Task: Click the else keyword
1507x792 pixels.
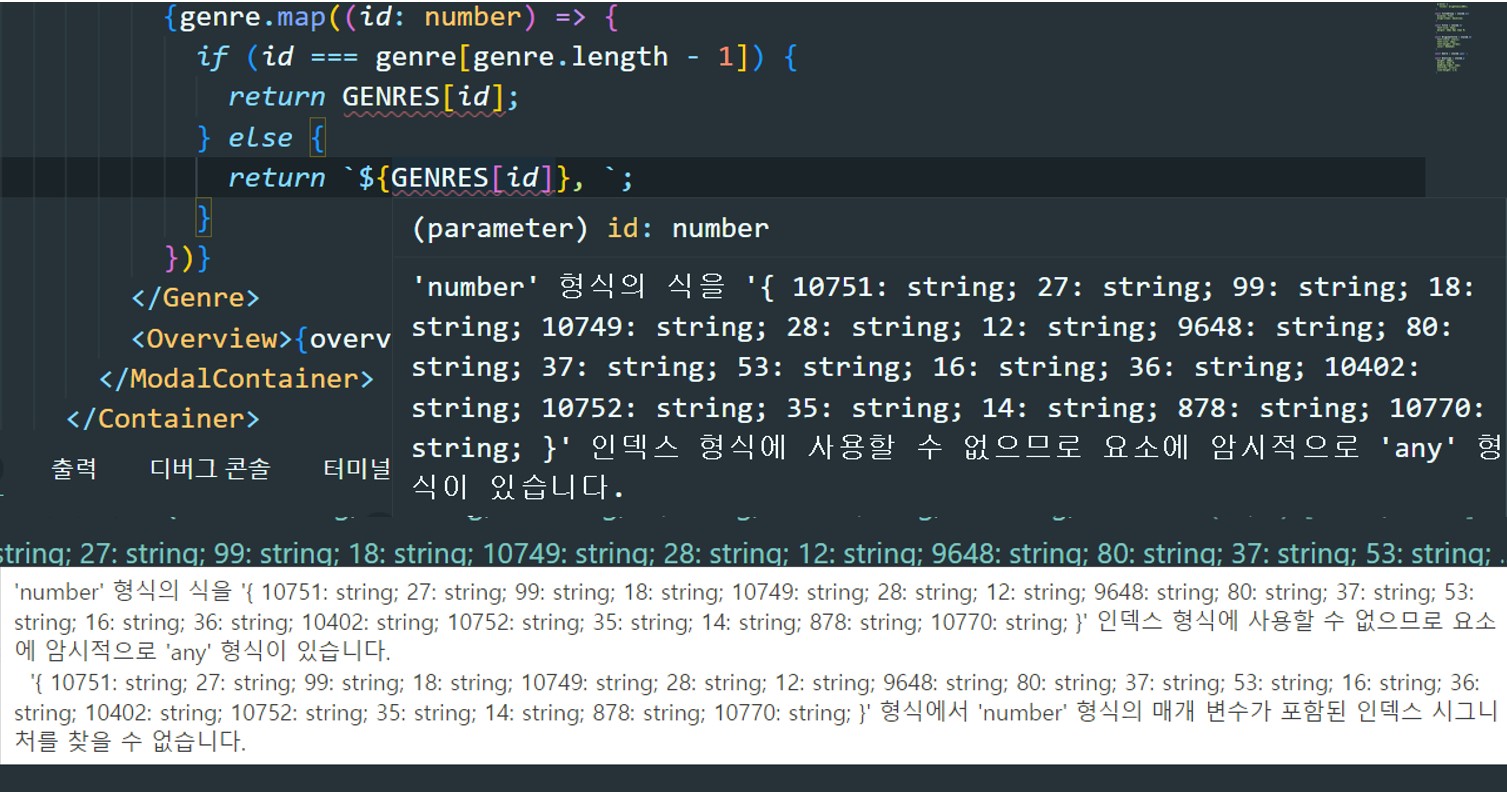Action: pos(260,138)
